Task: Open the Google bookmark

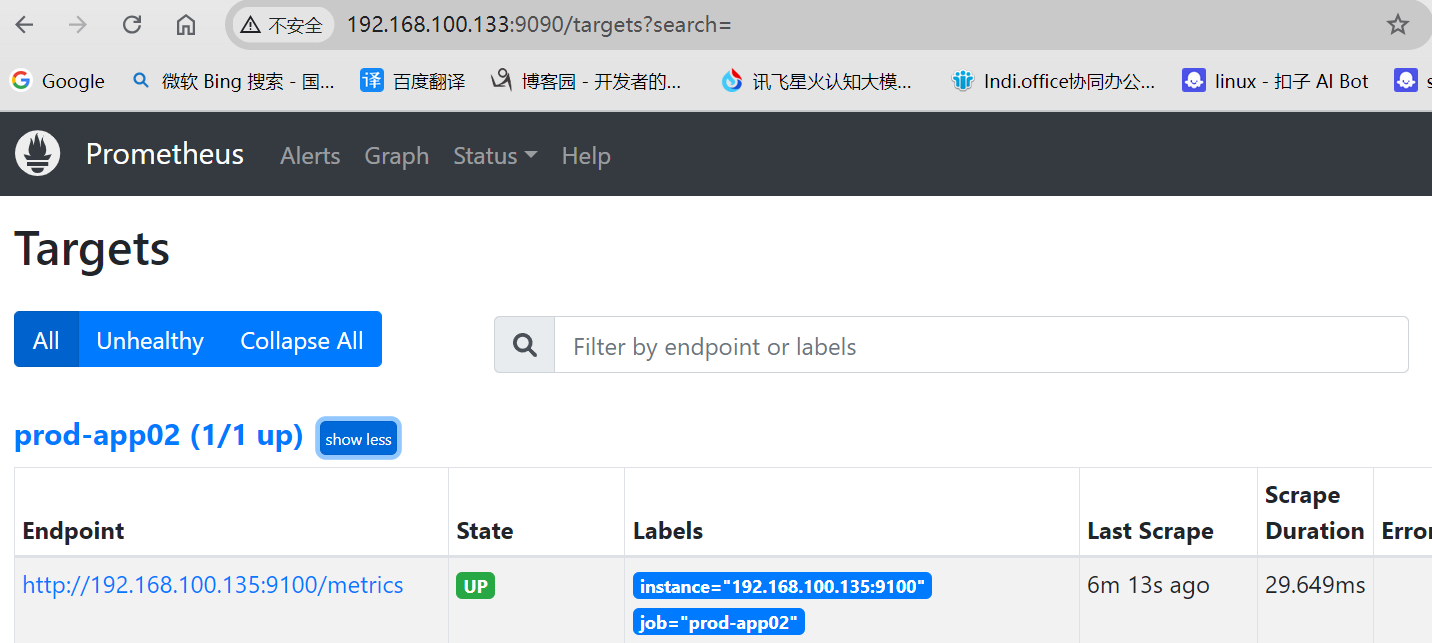Action: click(x=58, y=81)
